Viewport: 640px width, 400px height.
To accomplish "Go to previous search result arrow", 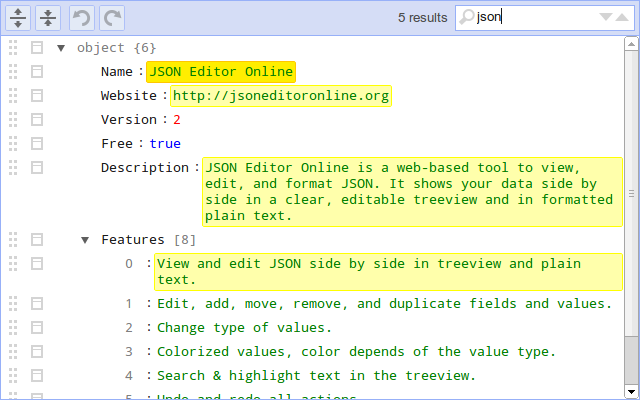I will coord(622,17).
